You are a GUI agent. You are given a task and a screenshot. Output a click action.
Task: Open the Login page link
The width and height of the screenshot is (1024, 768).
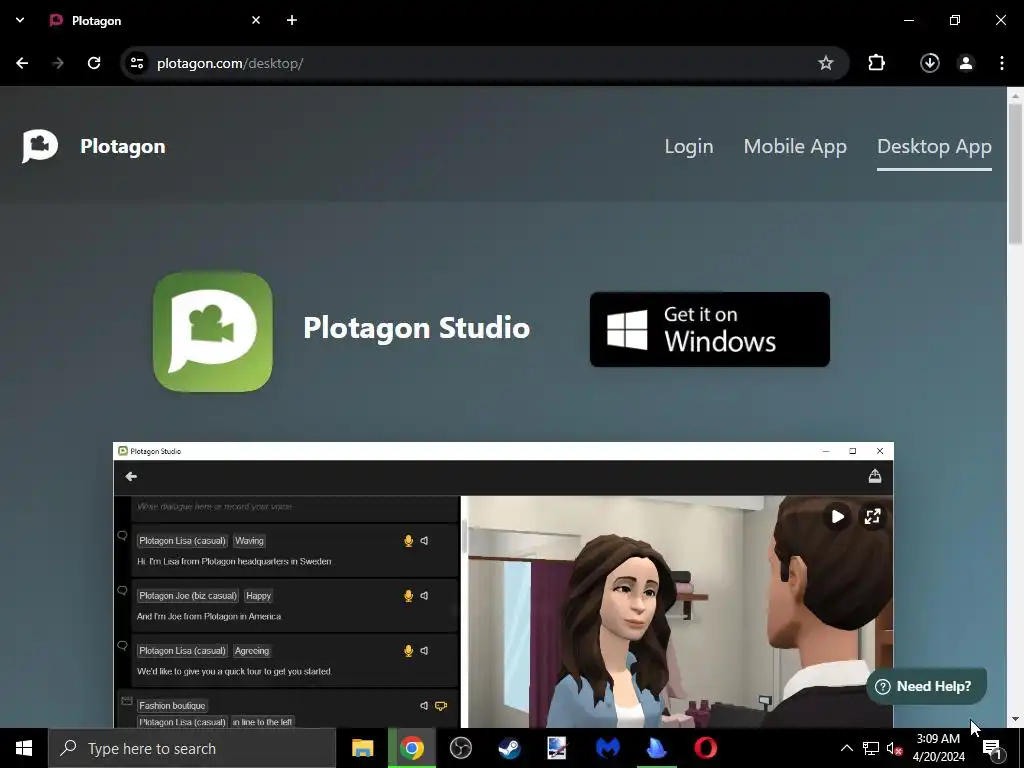pyautogui.click(x=688, y=146)
